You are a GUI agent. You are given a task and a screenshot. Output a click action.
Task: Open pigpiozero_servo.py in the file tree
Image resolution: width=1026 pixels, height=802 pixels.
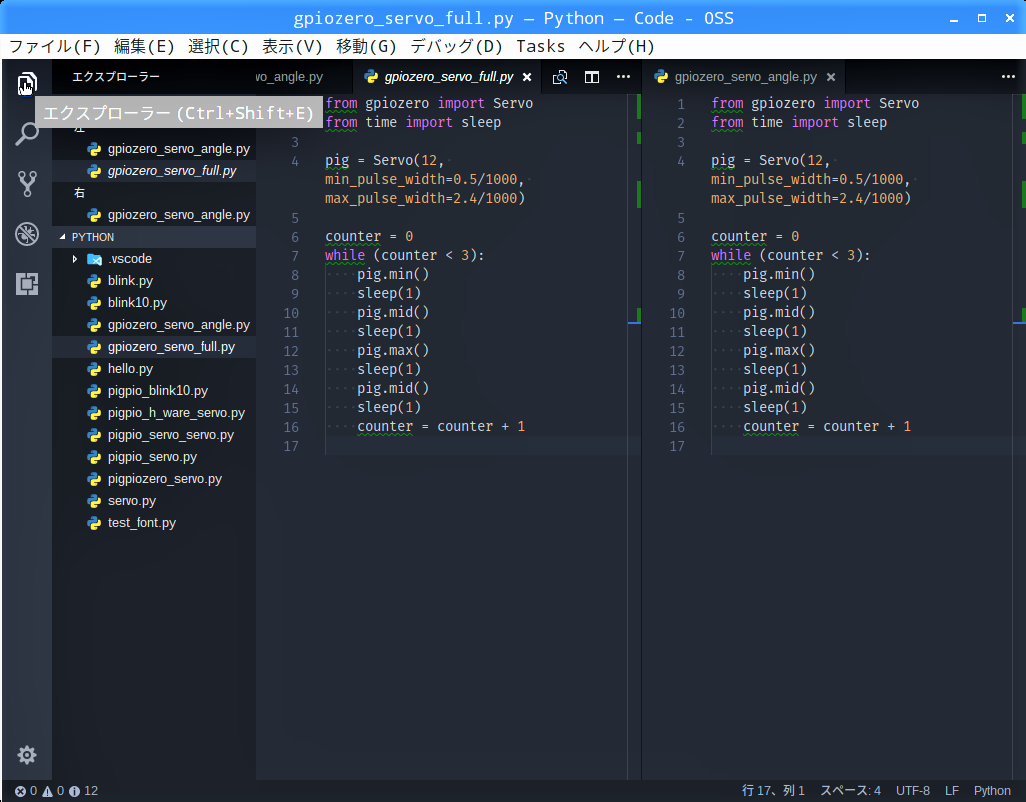tap(154, 479)
